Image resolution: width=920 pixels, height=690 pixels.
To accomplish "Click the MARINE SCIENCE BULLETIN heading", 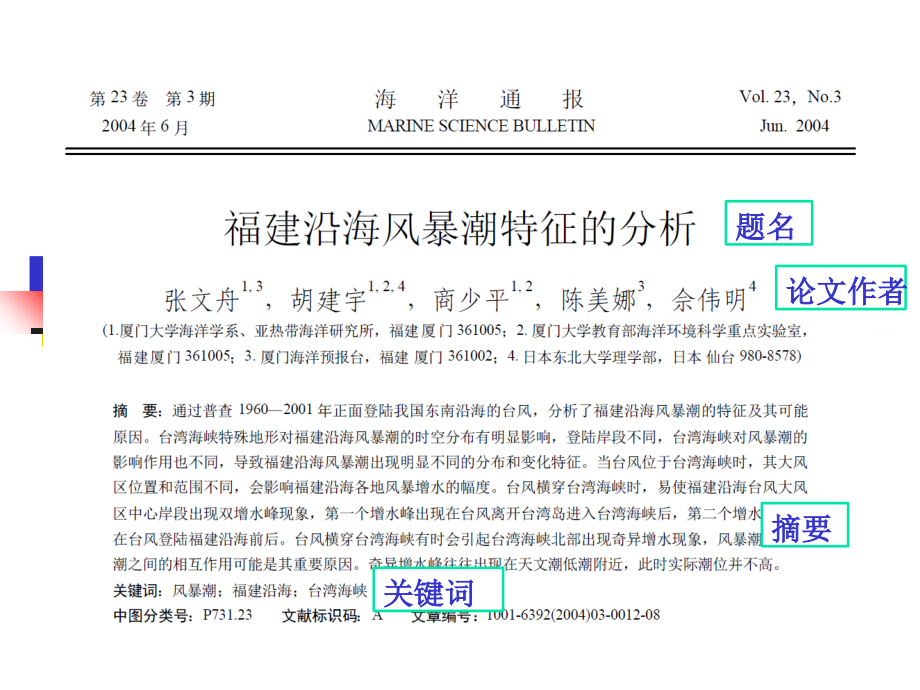I will pos(481,126).
